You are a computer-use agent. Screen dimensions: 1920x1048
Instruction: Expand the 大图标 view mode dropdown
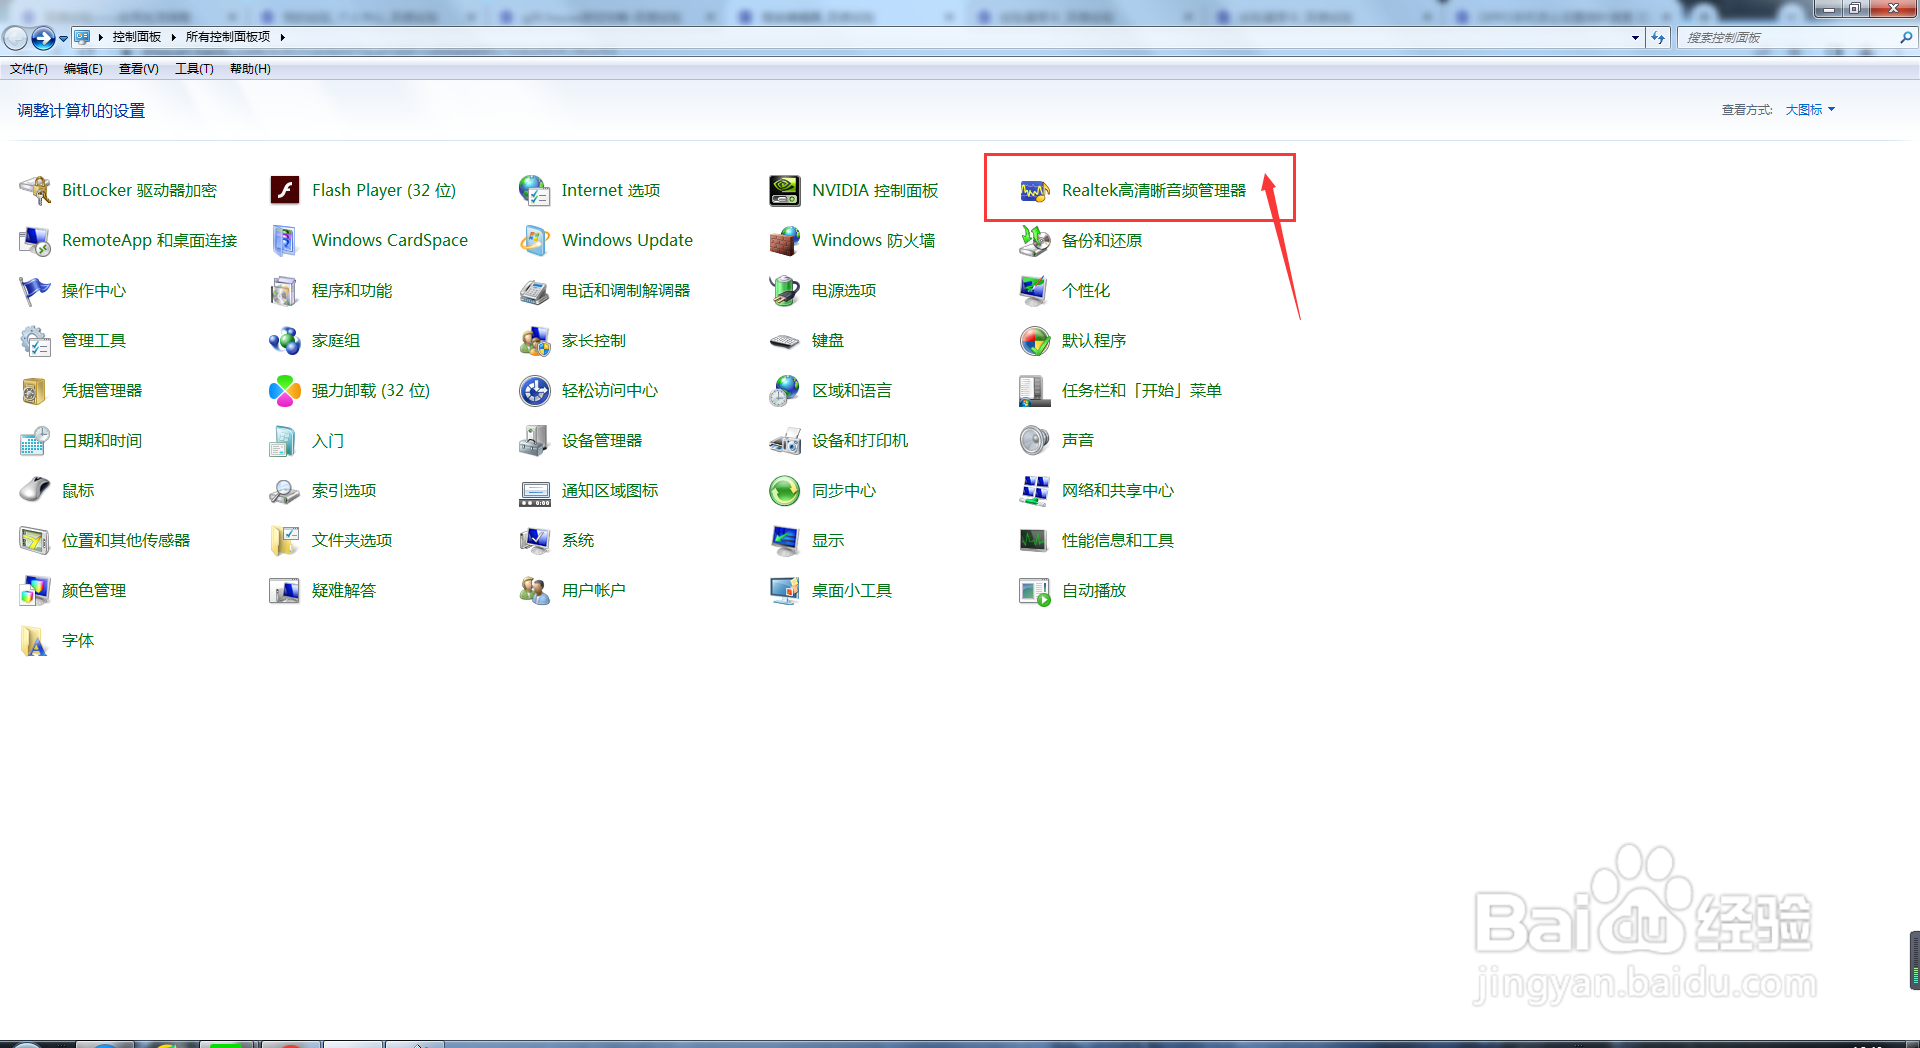point(1810,110)
